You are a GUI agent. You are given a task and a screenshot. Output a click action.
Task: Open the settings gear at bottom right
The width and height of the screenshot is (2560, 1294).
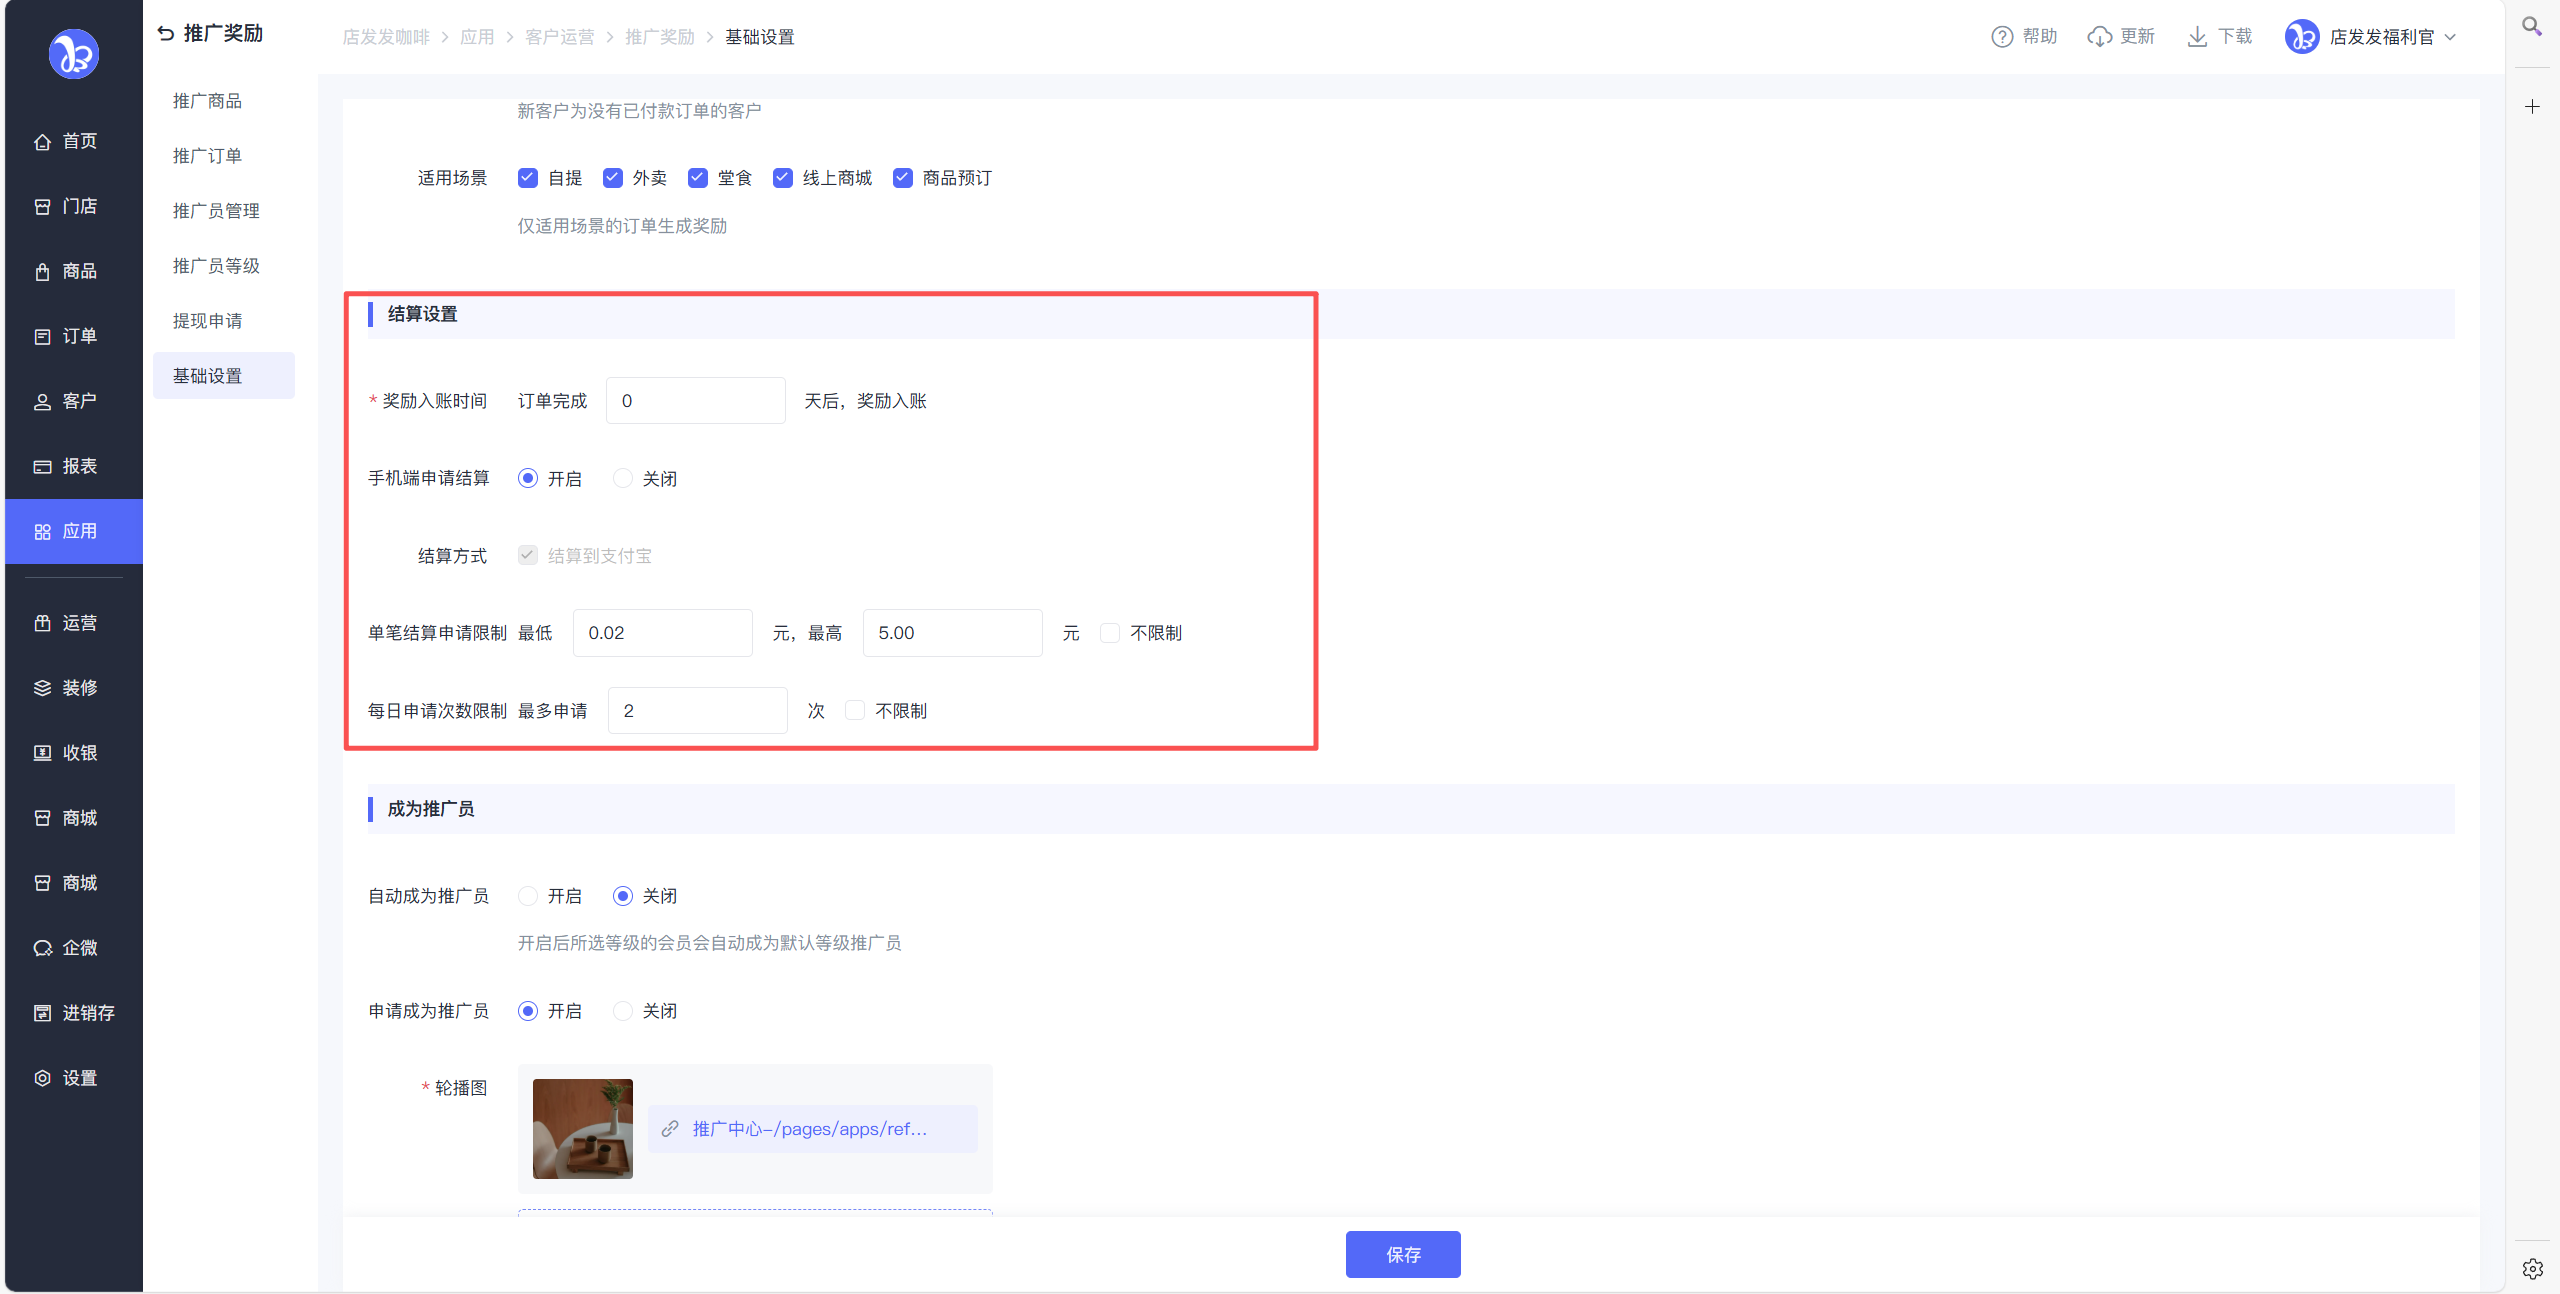[x=2532, y=1268]
